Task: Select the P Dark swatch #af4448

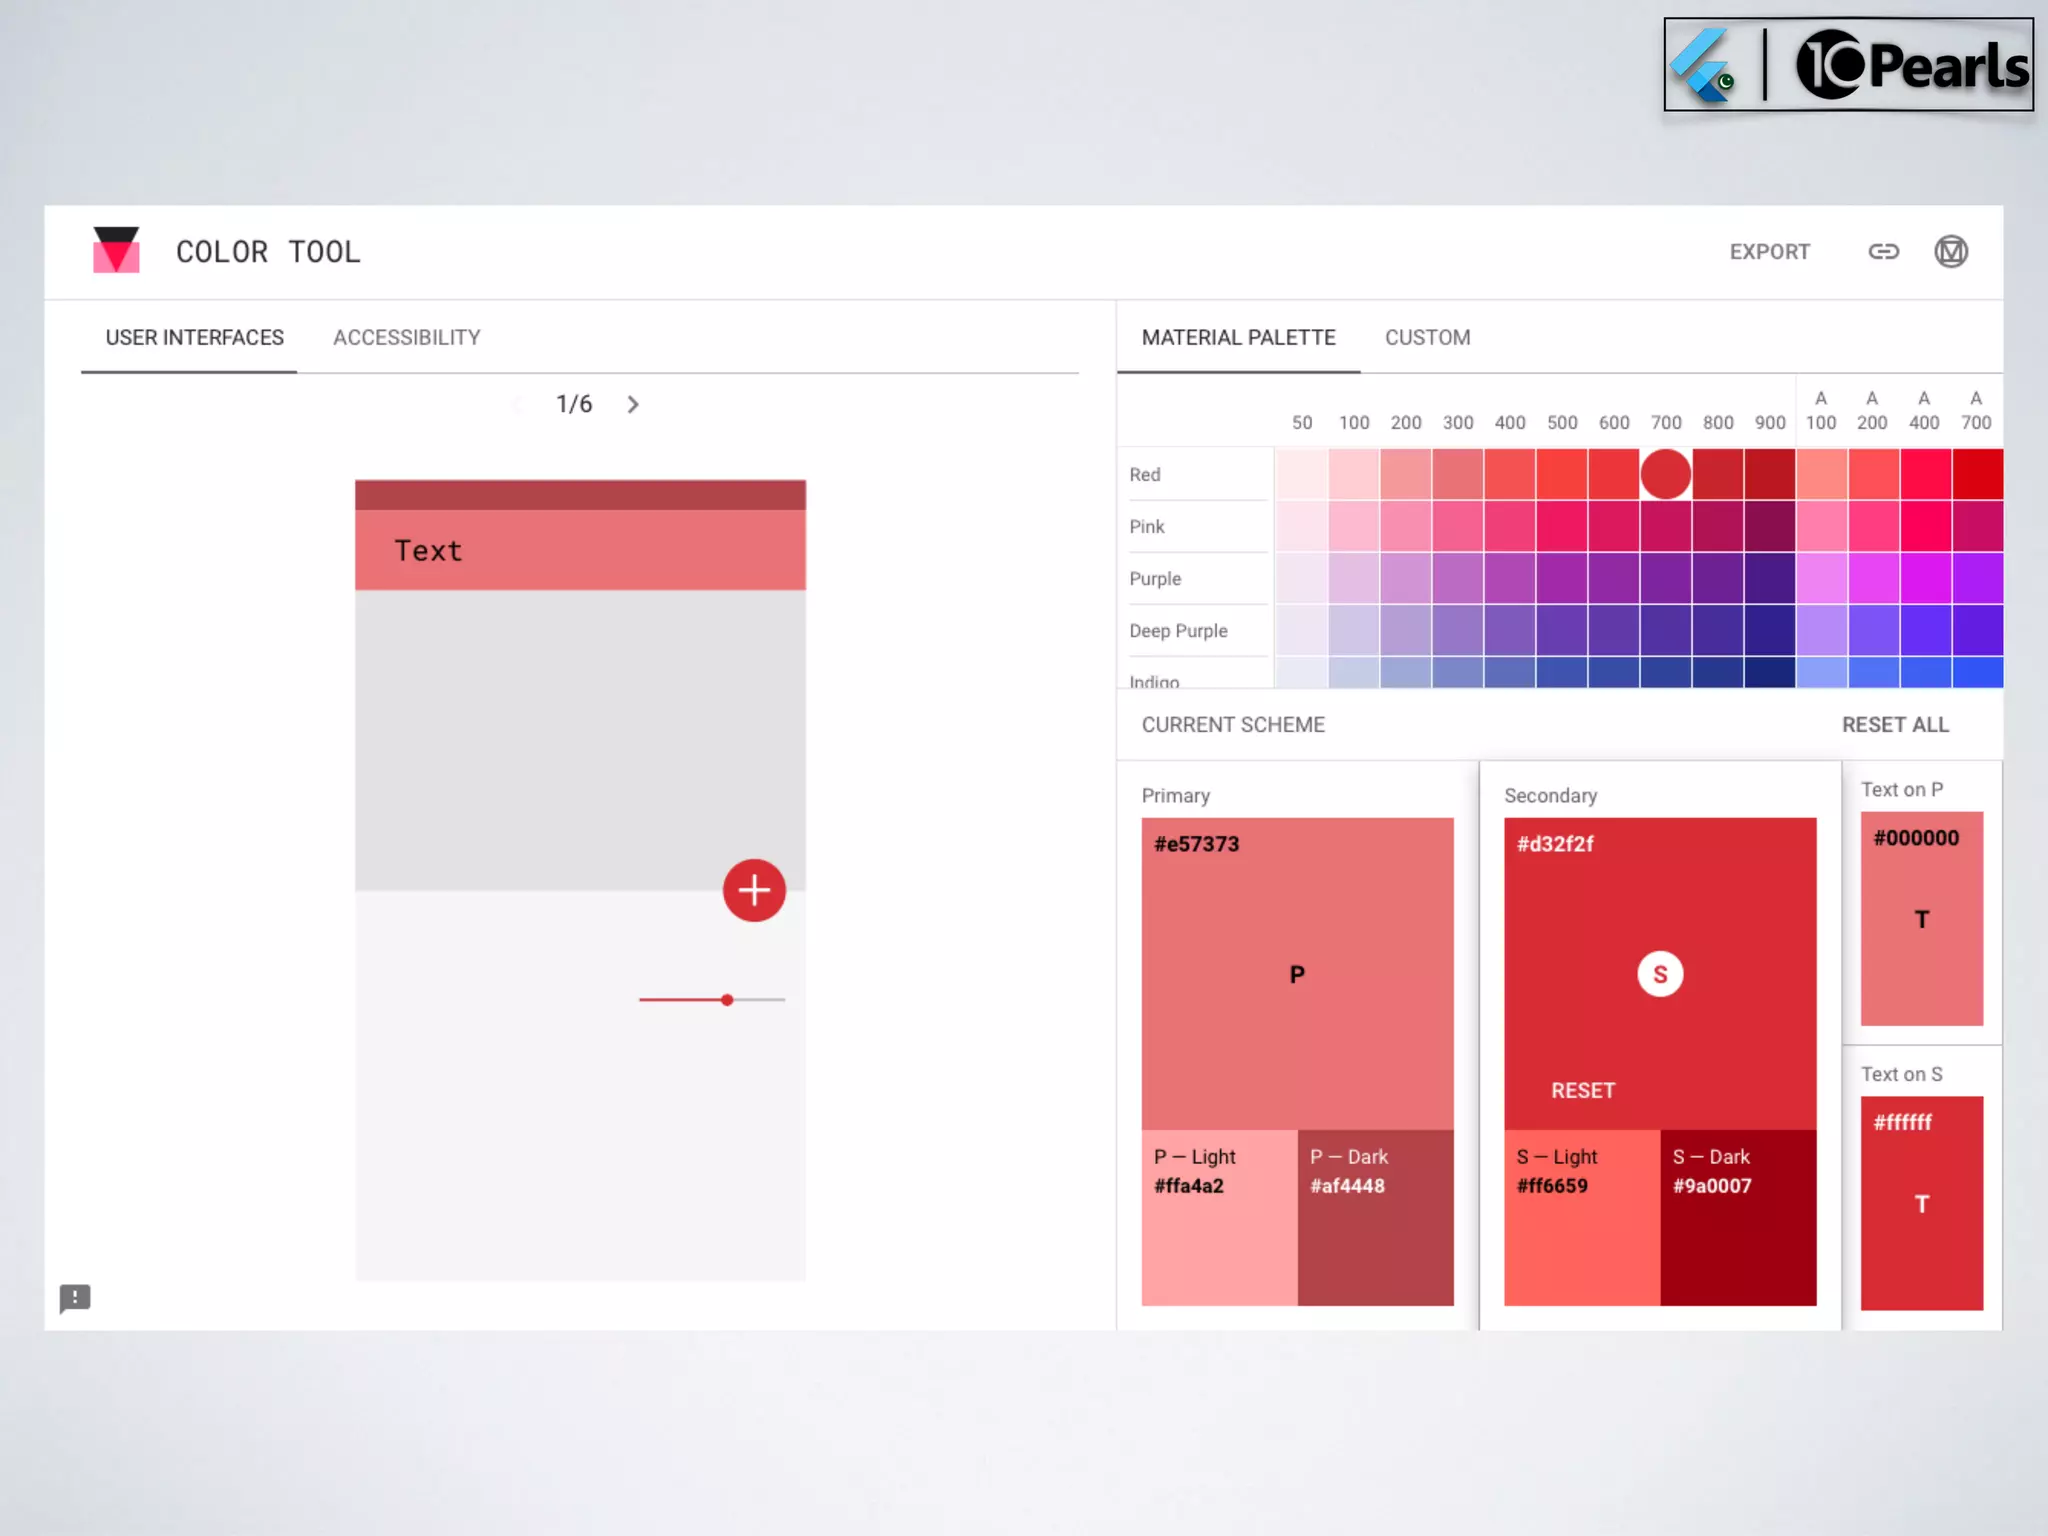Action: [x=1375, y=1217]
